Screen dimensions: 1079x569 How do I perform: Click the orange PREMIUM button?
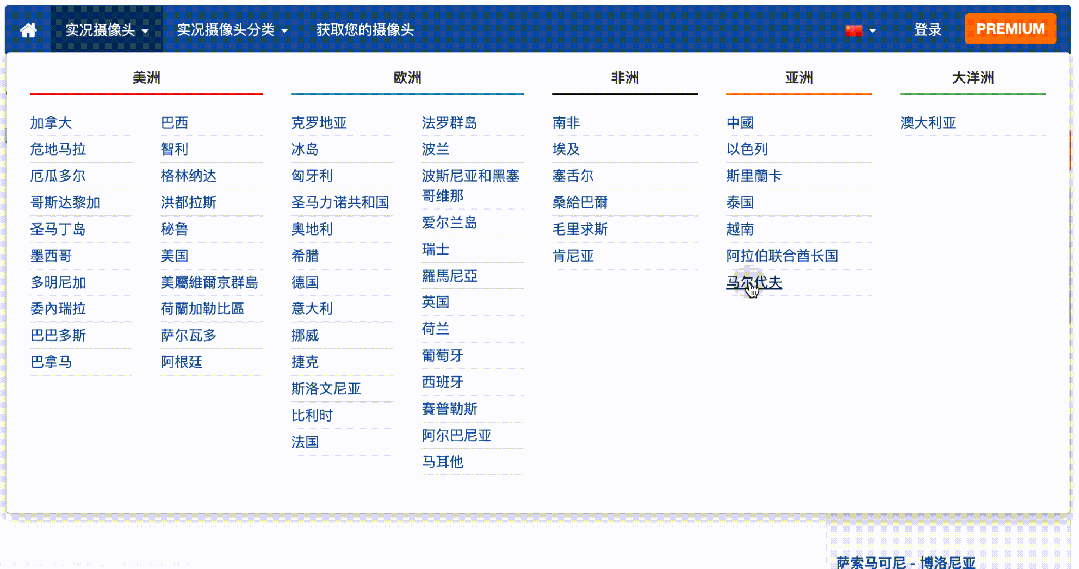pos(1010,29)
